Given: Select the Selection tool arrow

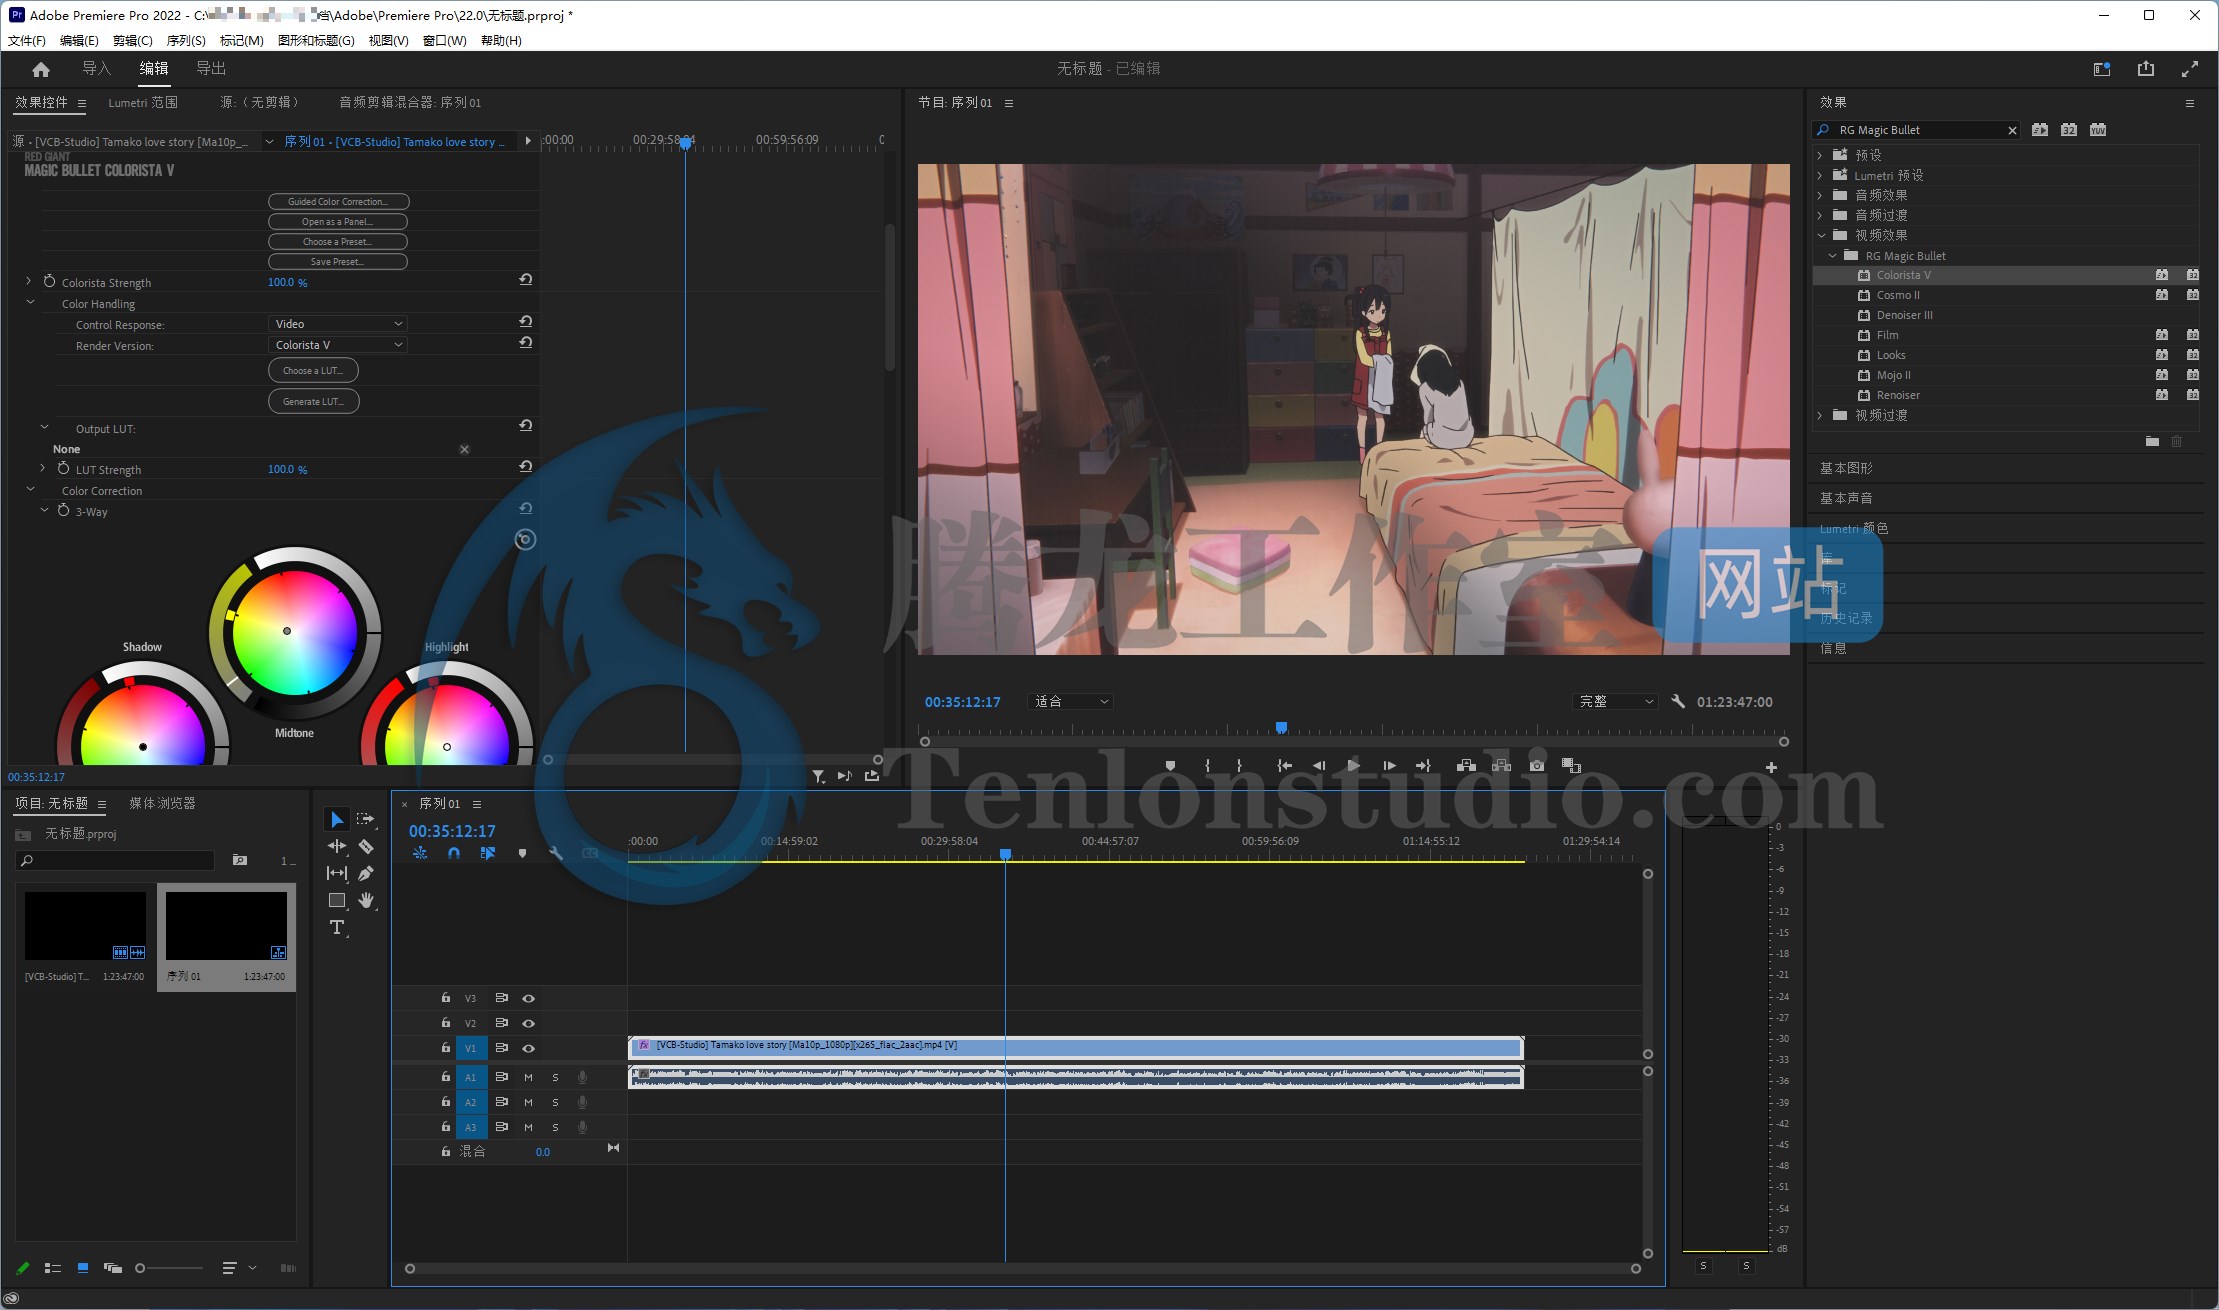Looking at the screenshot, I should 337,820.
